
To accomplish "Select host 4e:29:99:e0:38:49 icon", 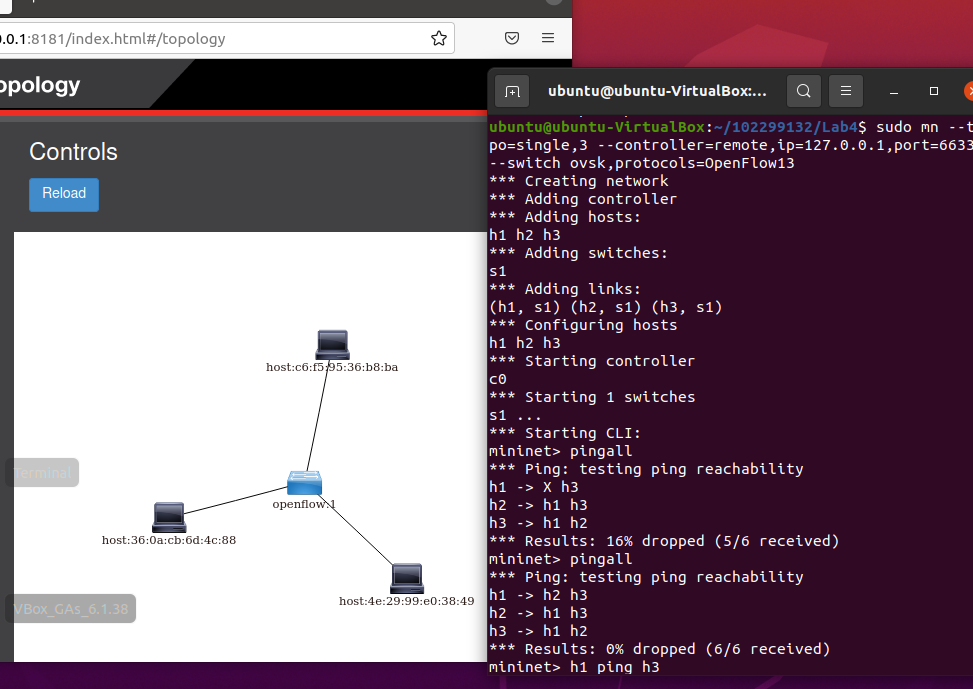I will 407,579.
